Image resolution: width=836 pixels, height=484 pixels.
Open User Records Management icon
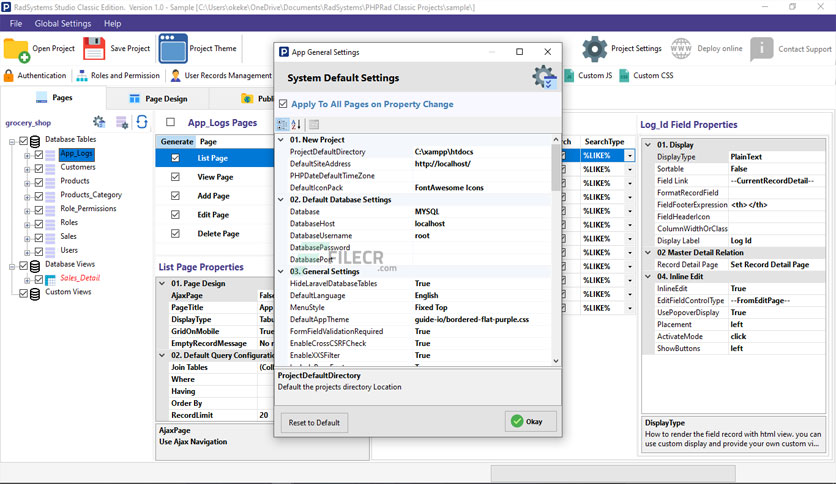(175, 76)
